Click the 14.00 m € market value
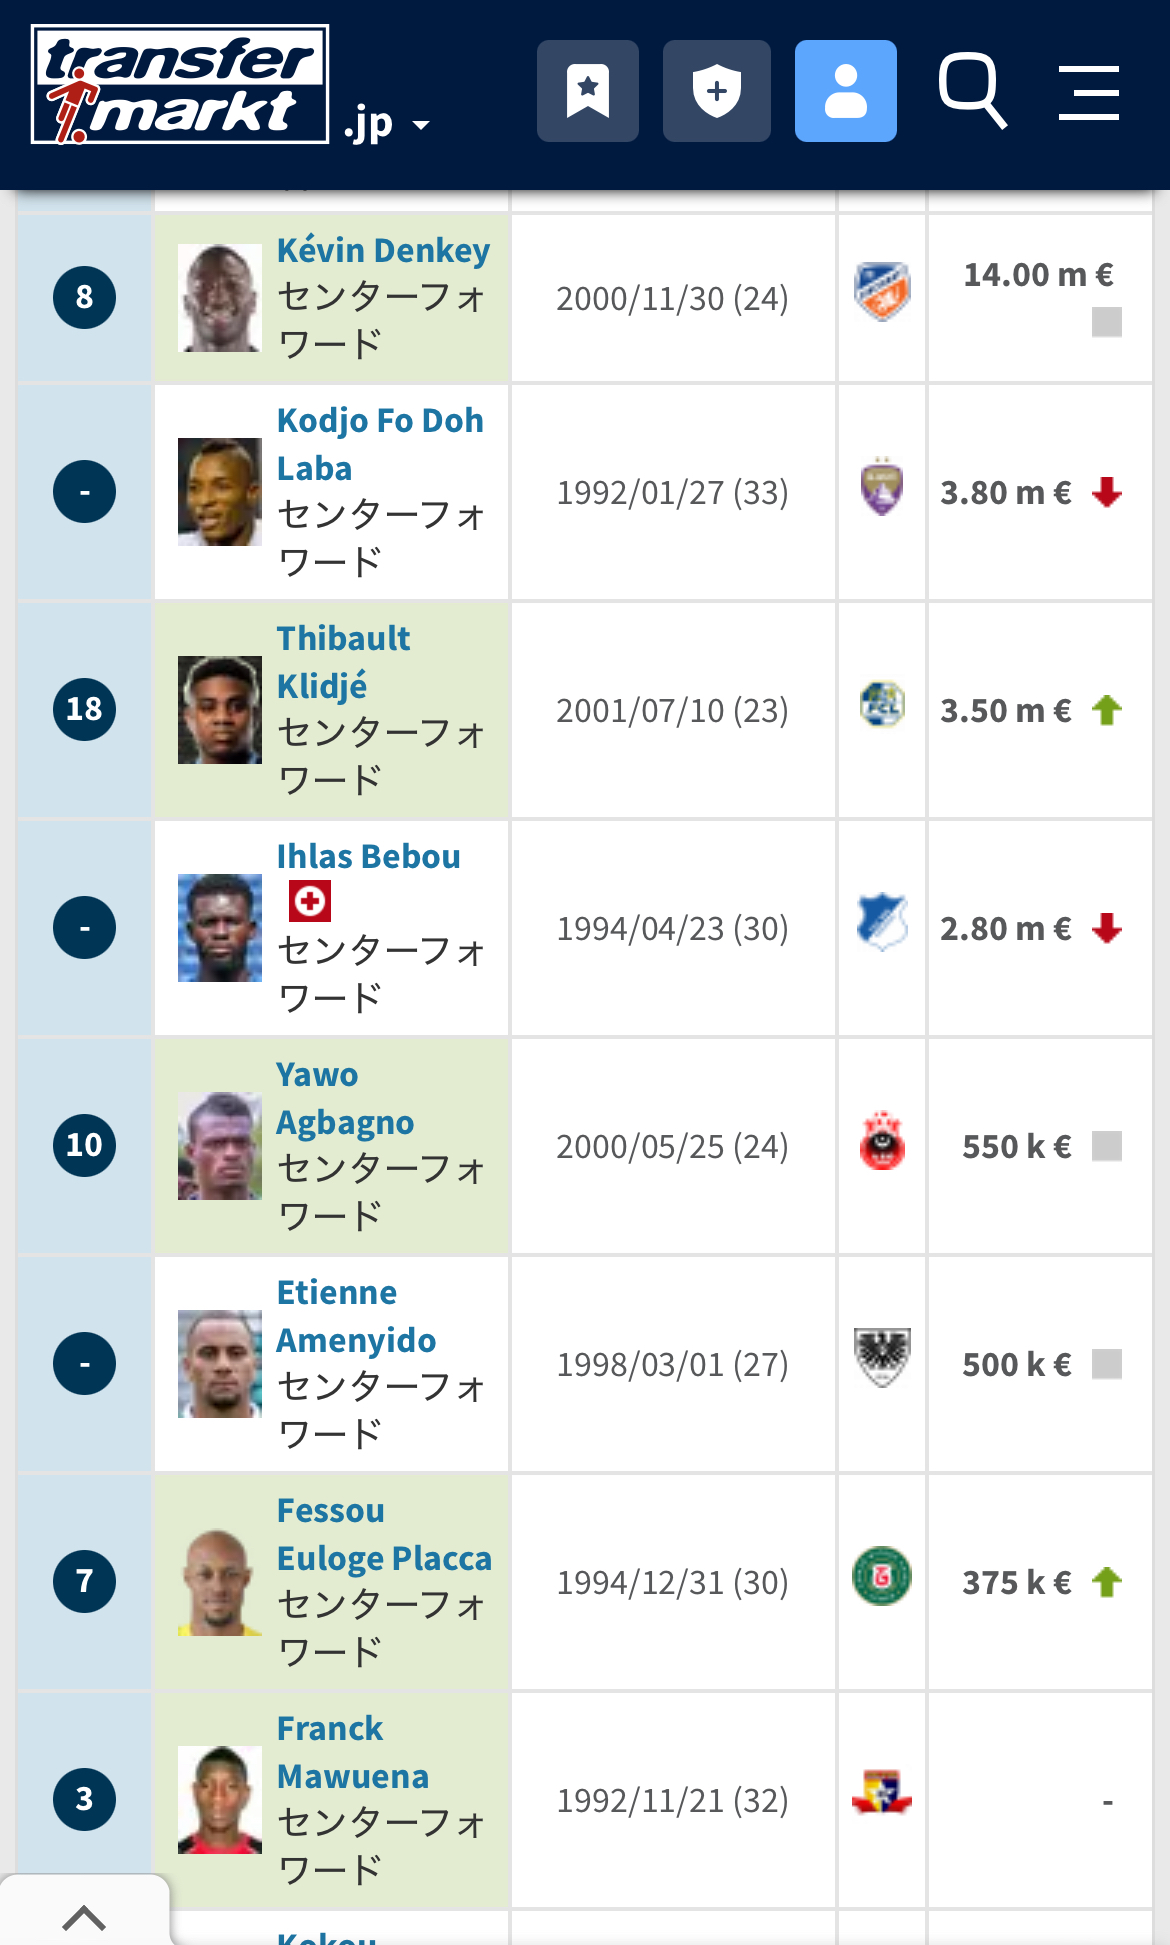 pos(1038,275)
